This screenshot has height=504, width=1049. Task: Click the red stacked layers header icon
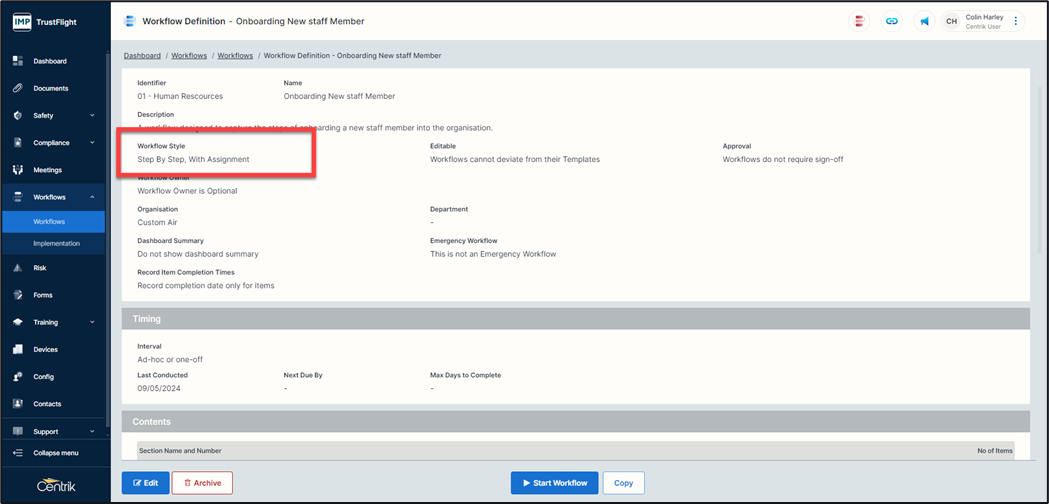coord(858,21)
